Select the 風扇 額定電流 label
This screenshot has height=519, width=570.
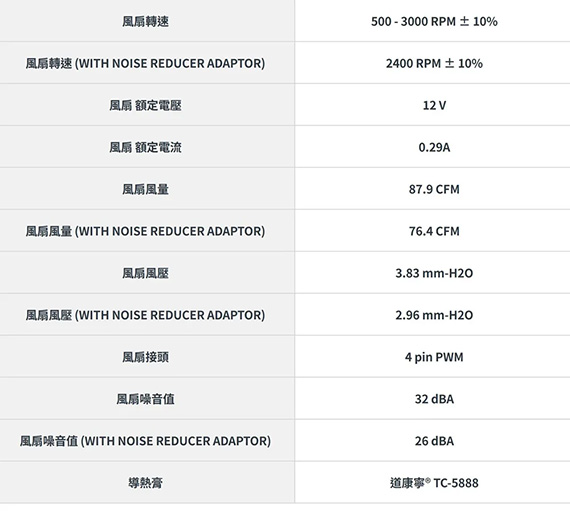point(145,147)
